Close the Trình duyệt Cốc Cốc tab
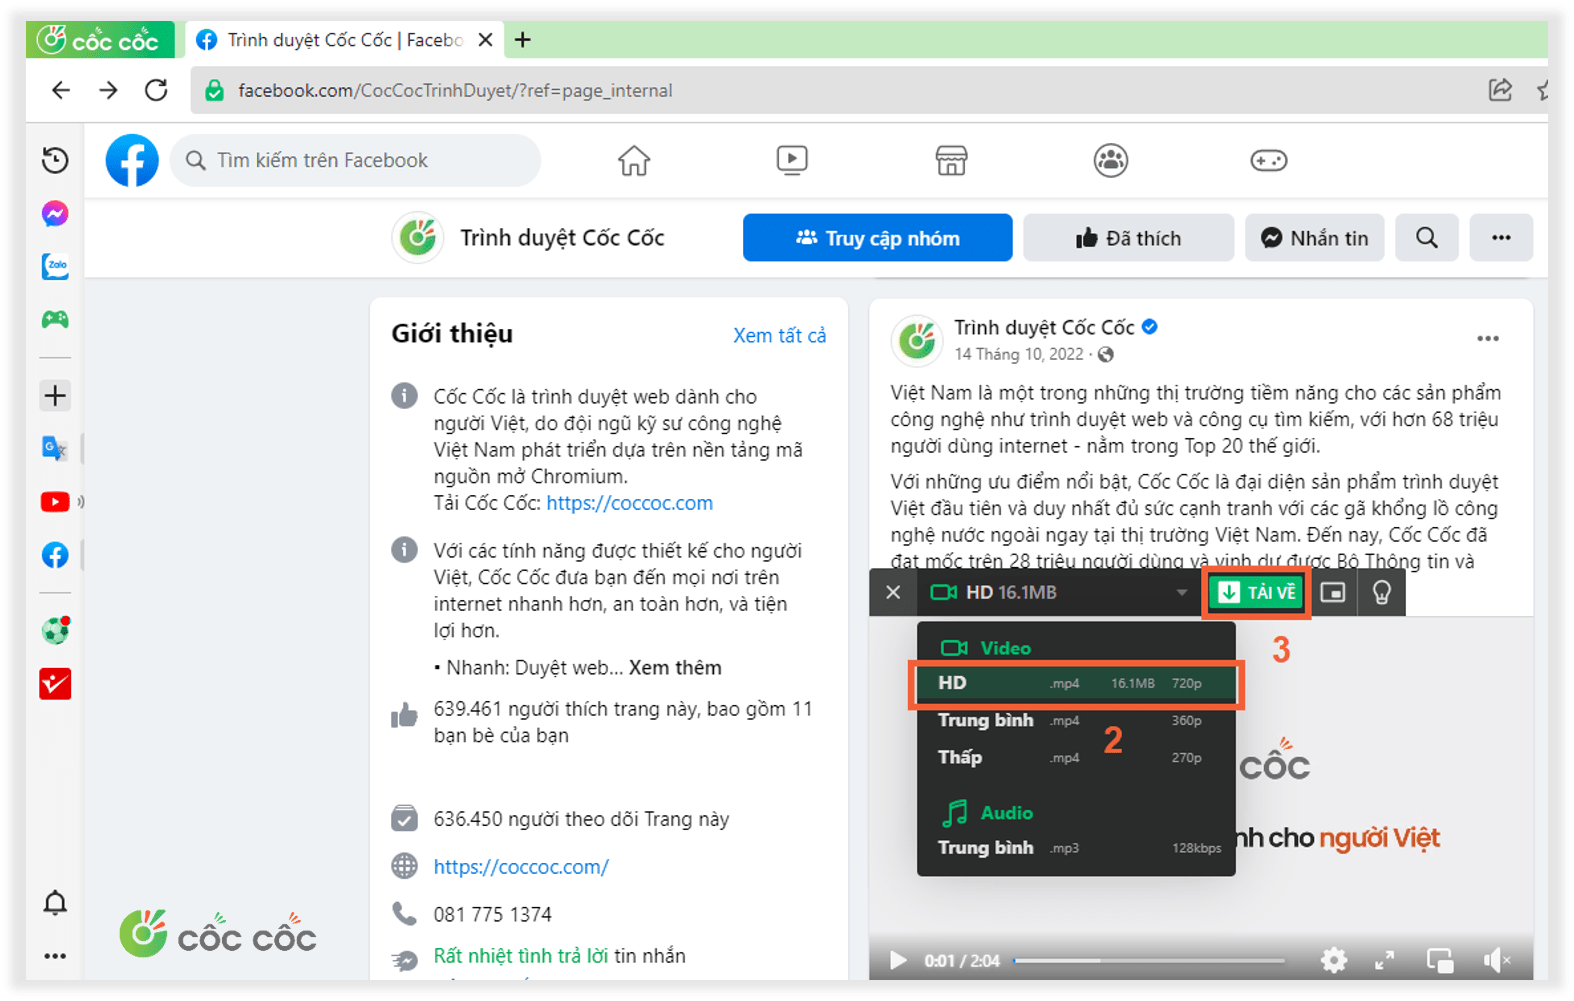 click(x=486, y=40)
